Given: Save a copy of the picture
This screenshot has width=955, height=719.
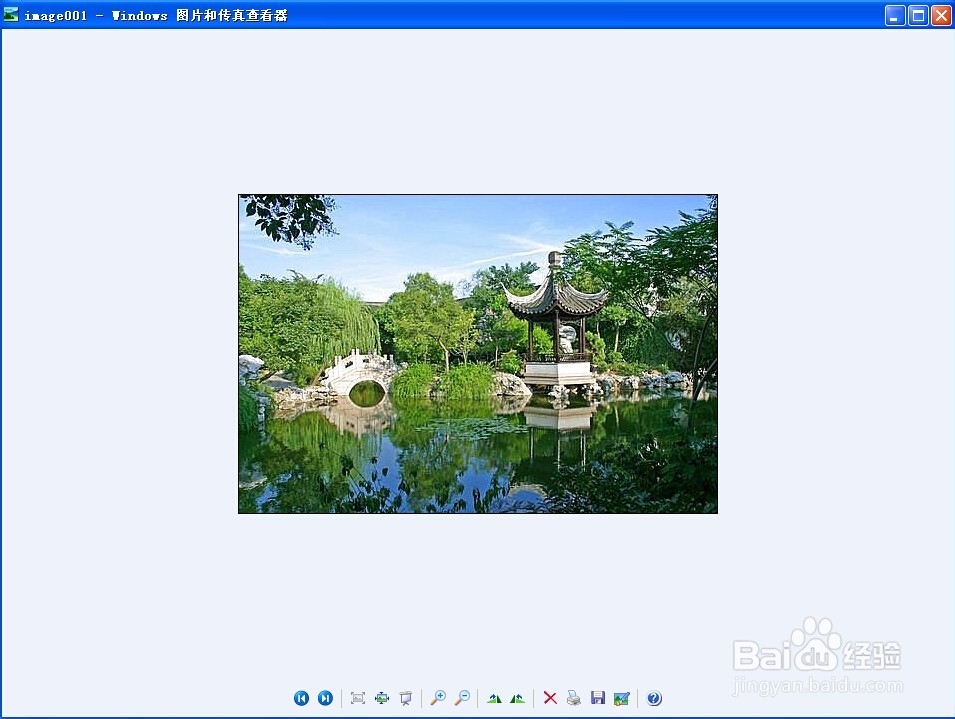Looking at the screenshot, I should [598, 698].
